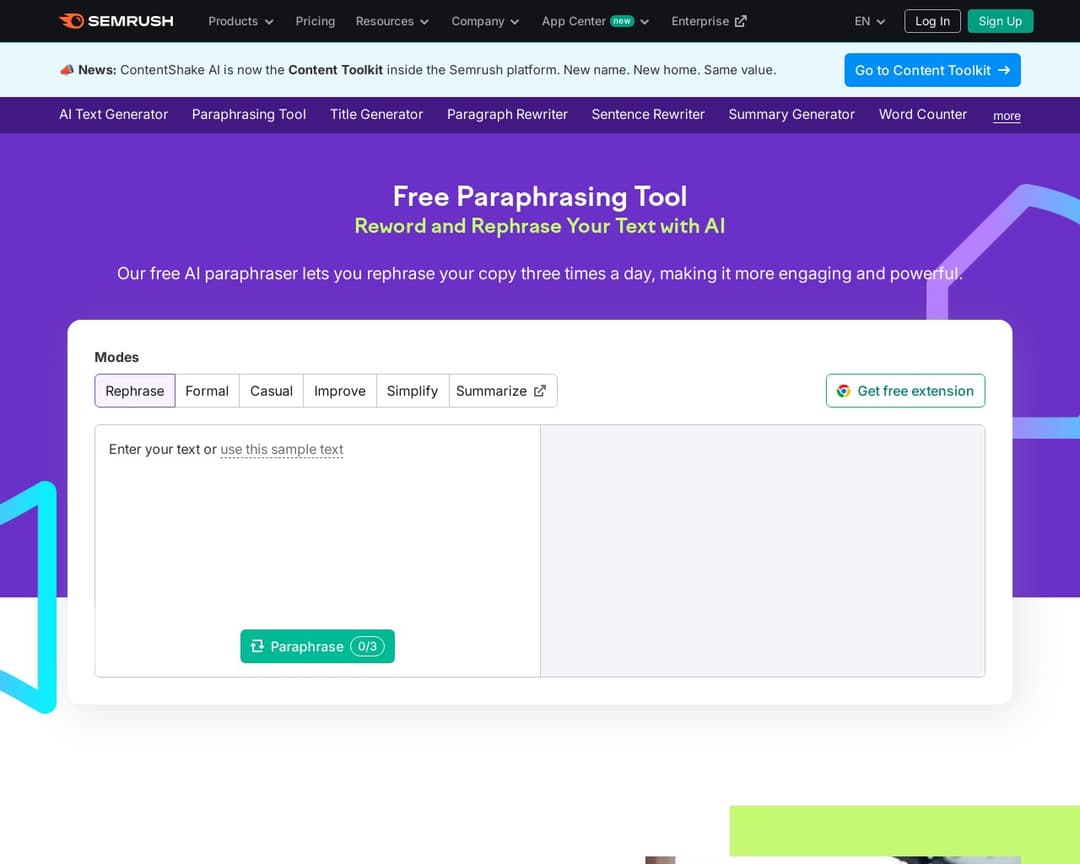
Task: Click use this sample text link
Action: (282, 450)
